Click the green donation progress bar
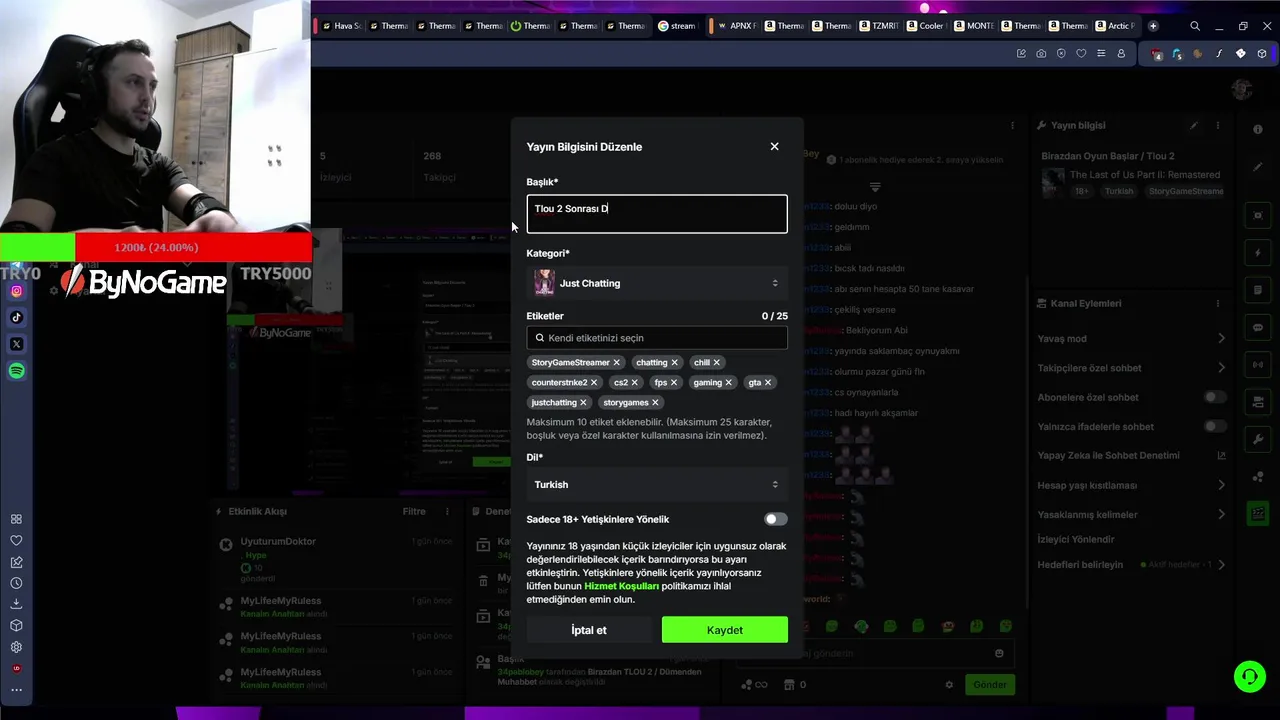Screen dimensions: 1280x720 (37, 247)
